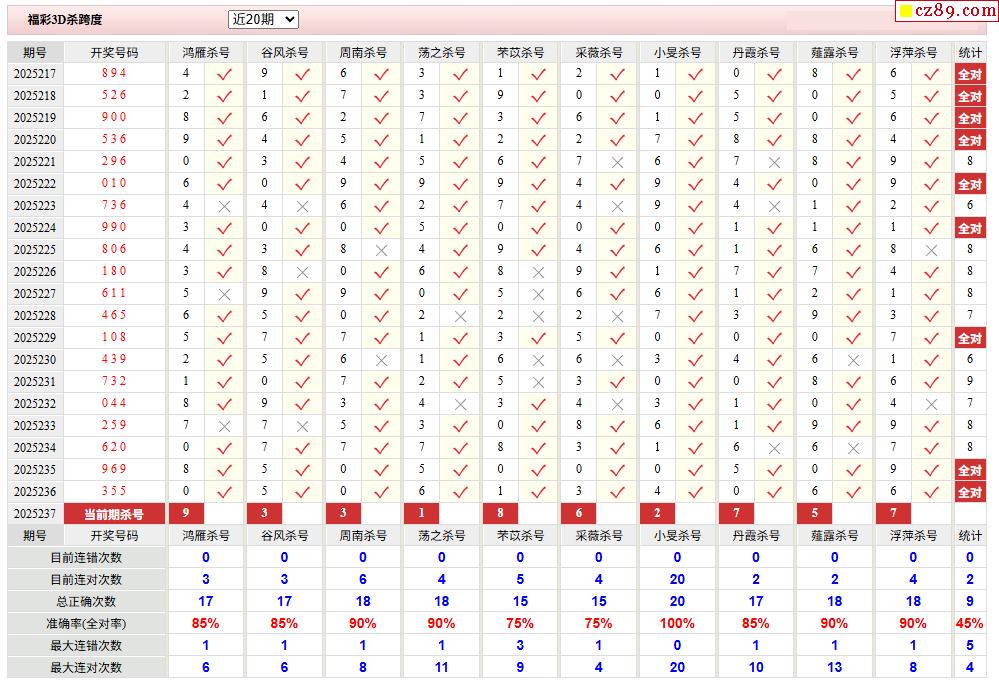The image size is (999, 683).
Task: Select the 开奖号码 header in the upper header row
Action: 114,52
